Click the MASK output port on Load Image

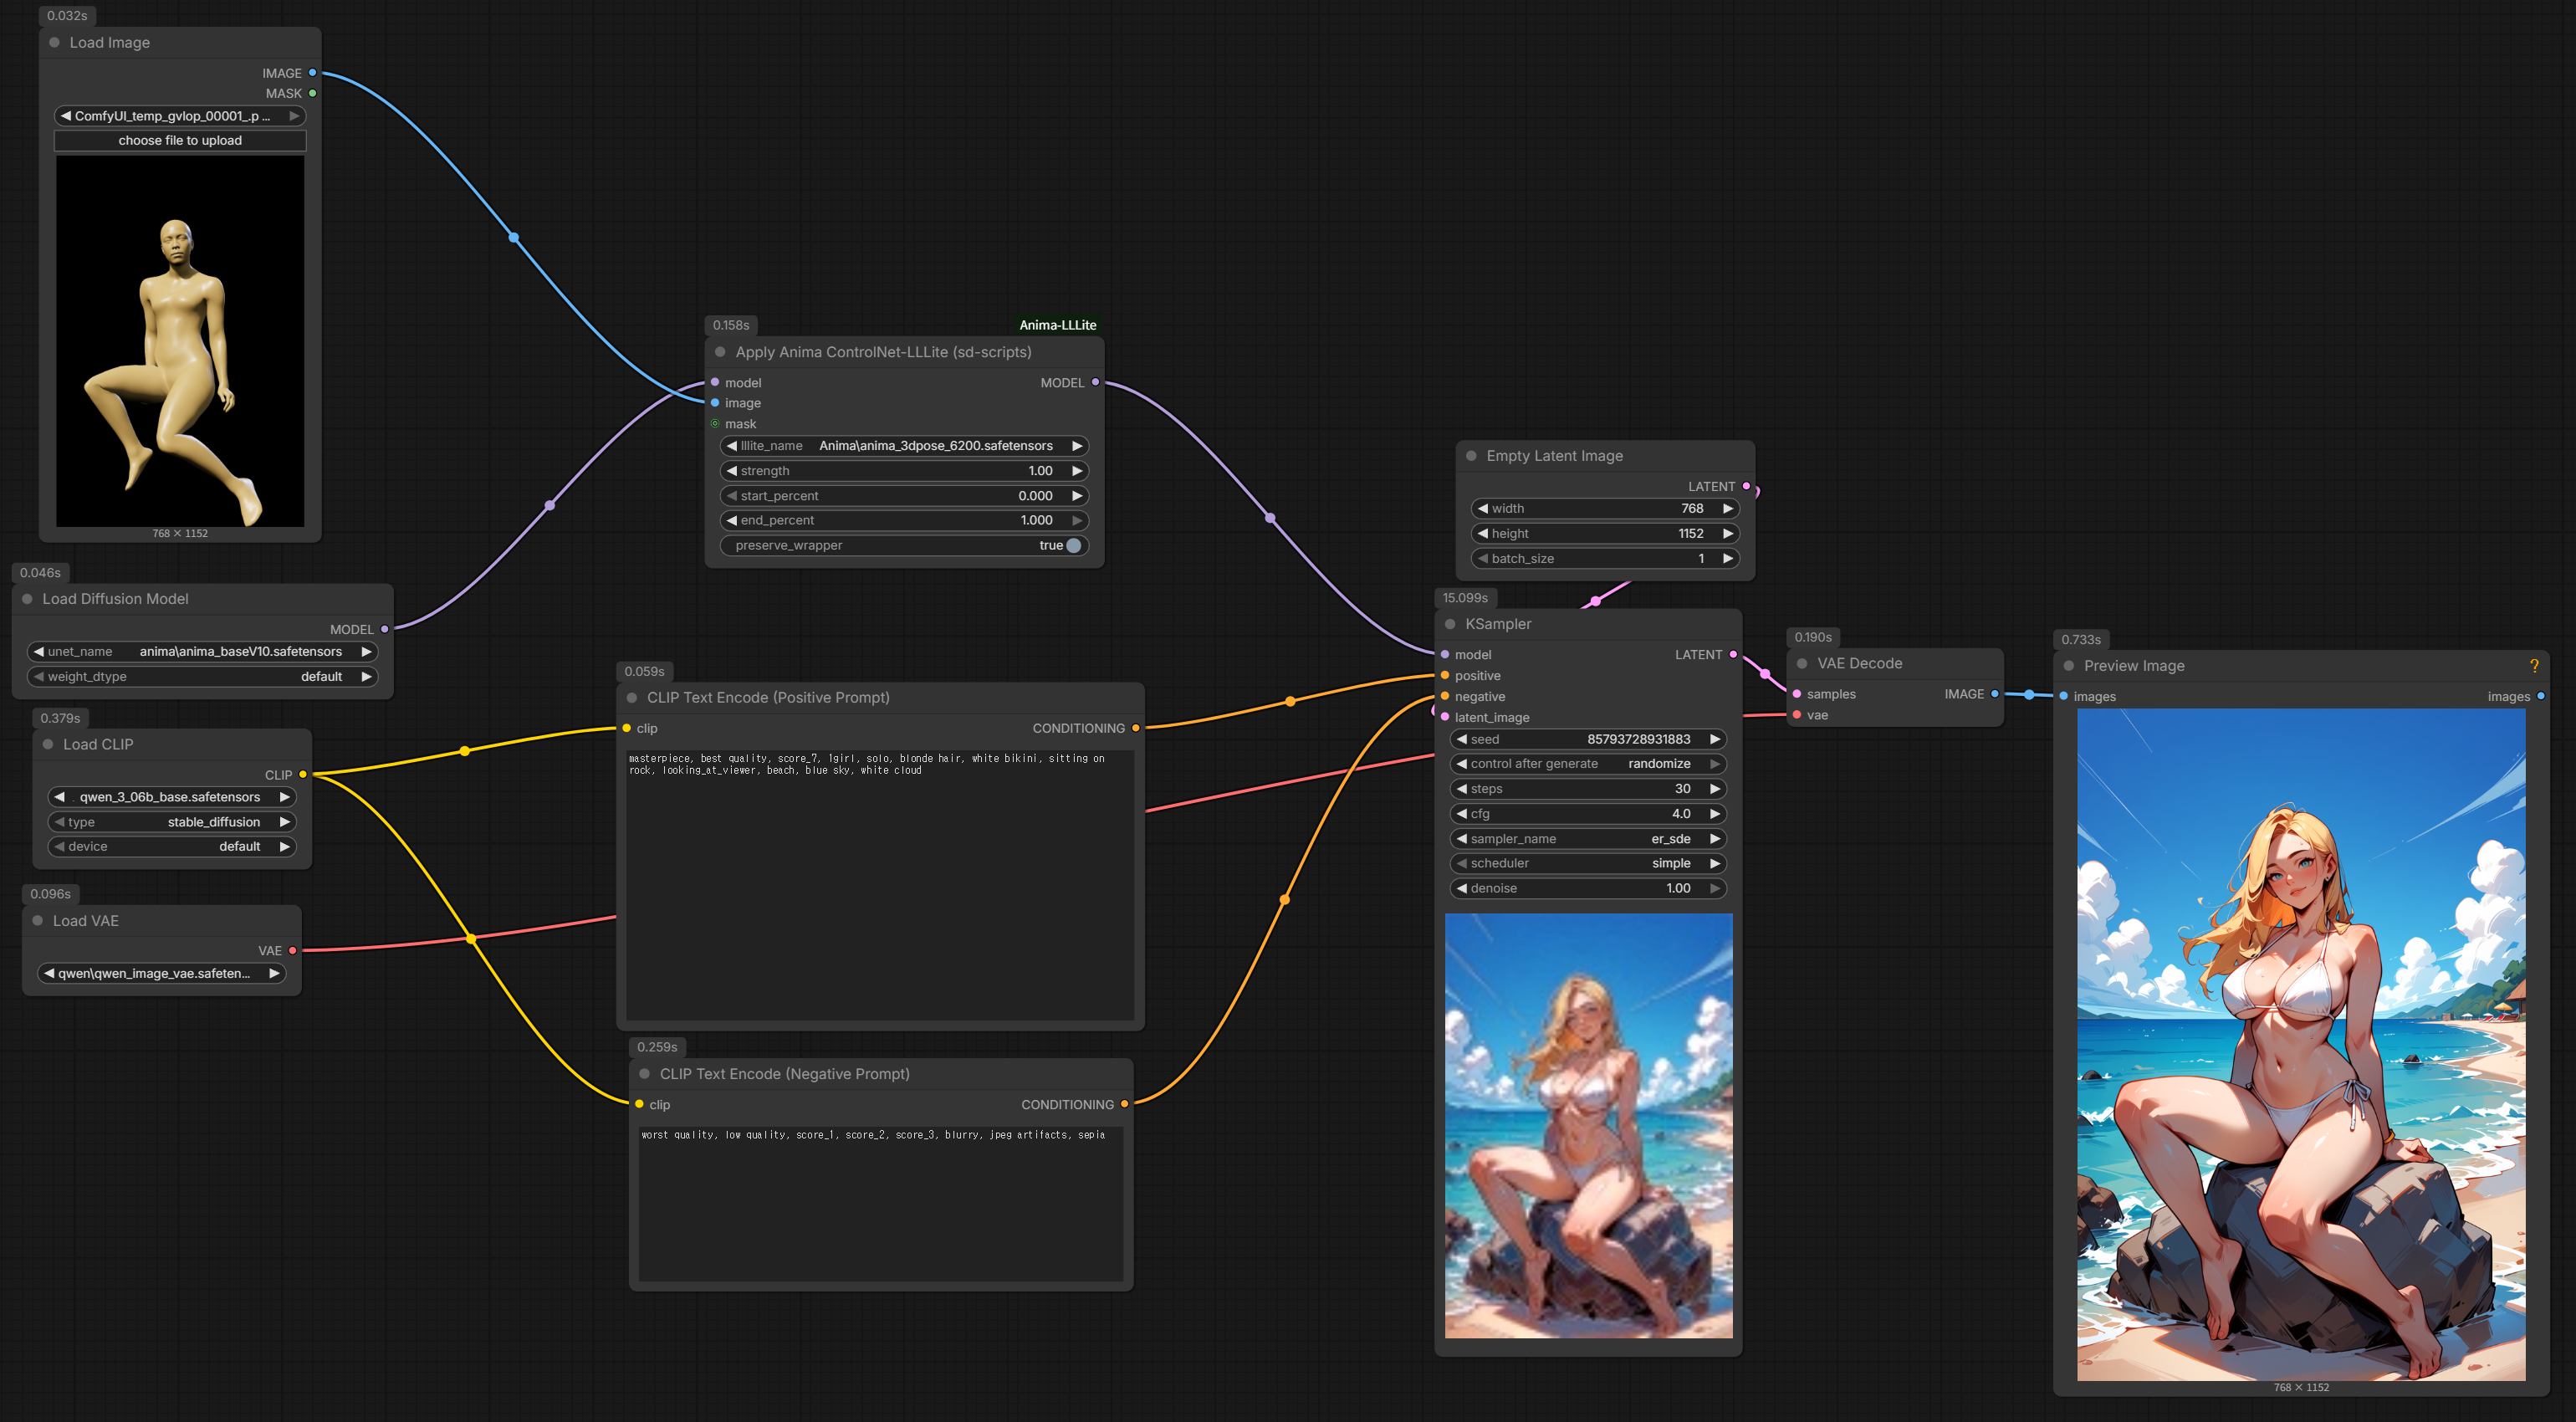313,93
